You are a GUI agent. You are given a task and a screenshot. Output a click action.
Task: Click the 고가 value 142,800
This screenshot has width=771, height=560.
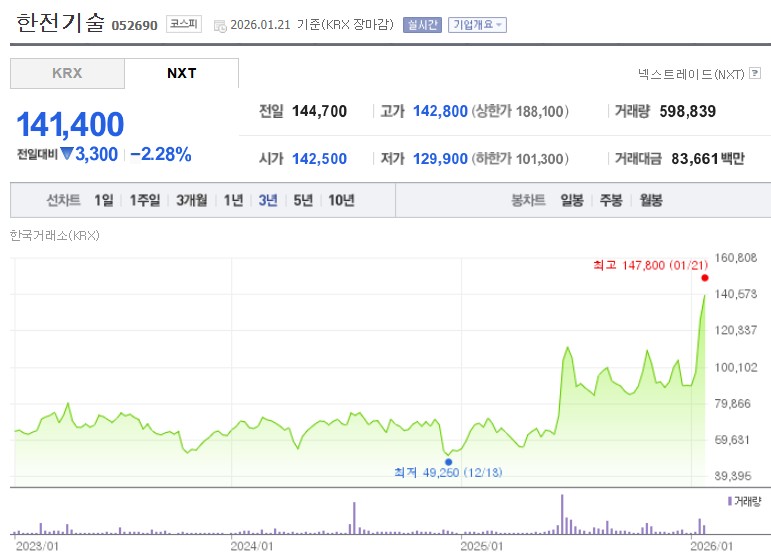(440, 111)
